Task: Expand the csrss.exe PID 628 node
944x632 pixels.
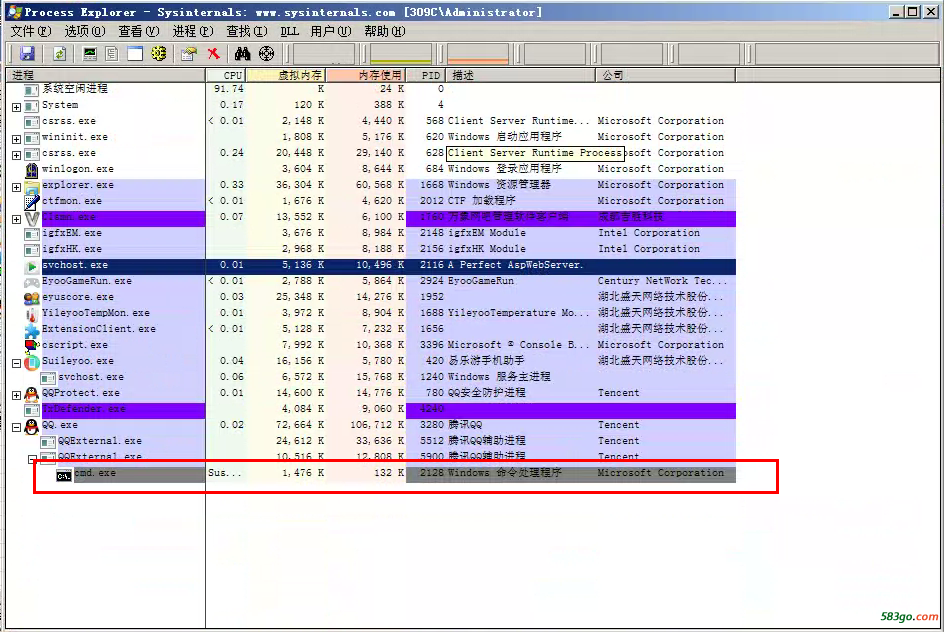Action: [x=16, y=155]
